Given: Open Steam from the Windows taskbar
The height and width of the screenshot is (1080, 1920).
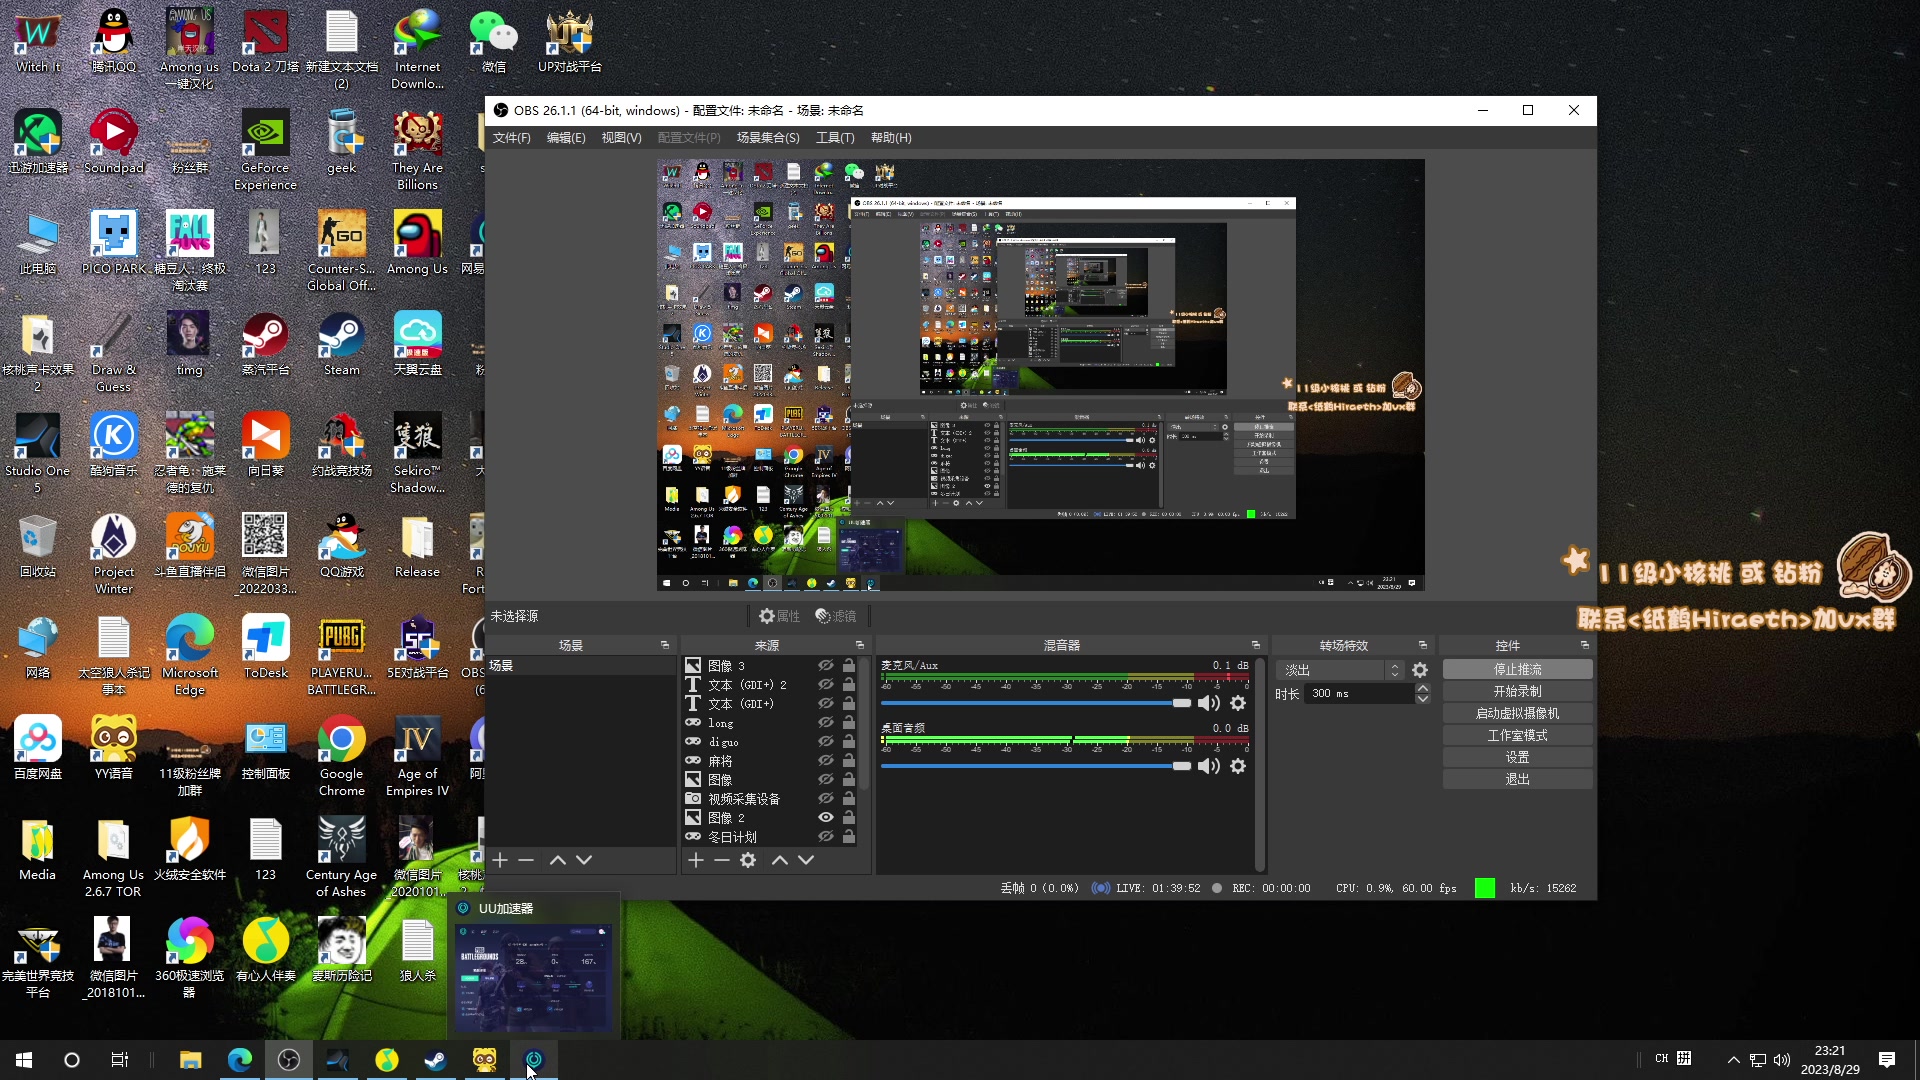Looking at the screenshot, I should point(435,1060).
